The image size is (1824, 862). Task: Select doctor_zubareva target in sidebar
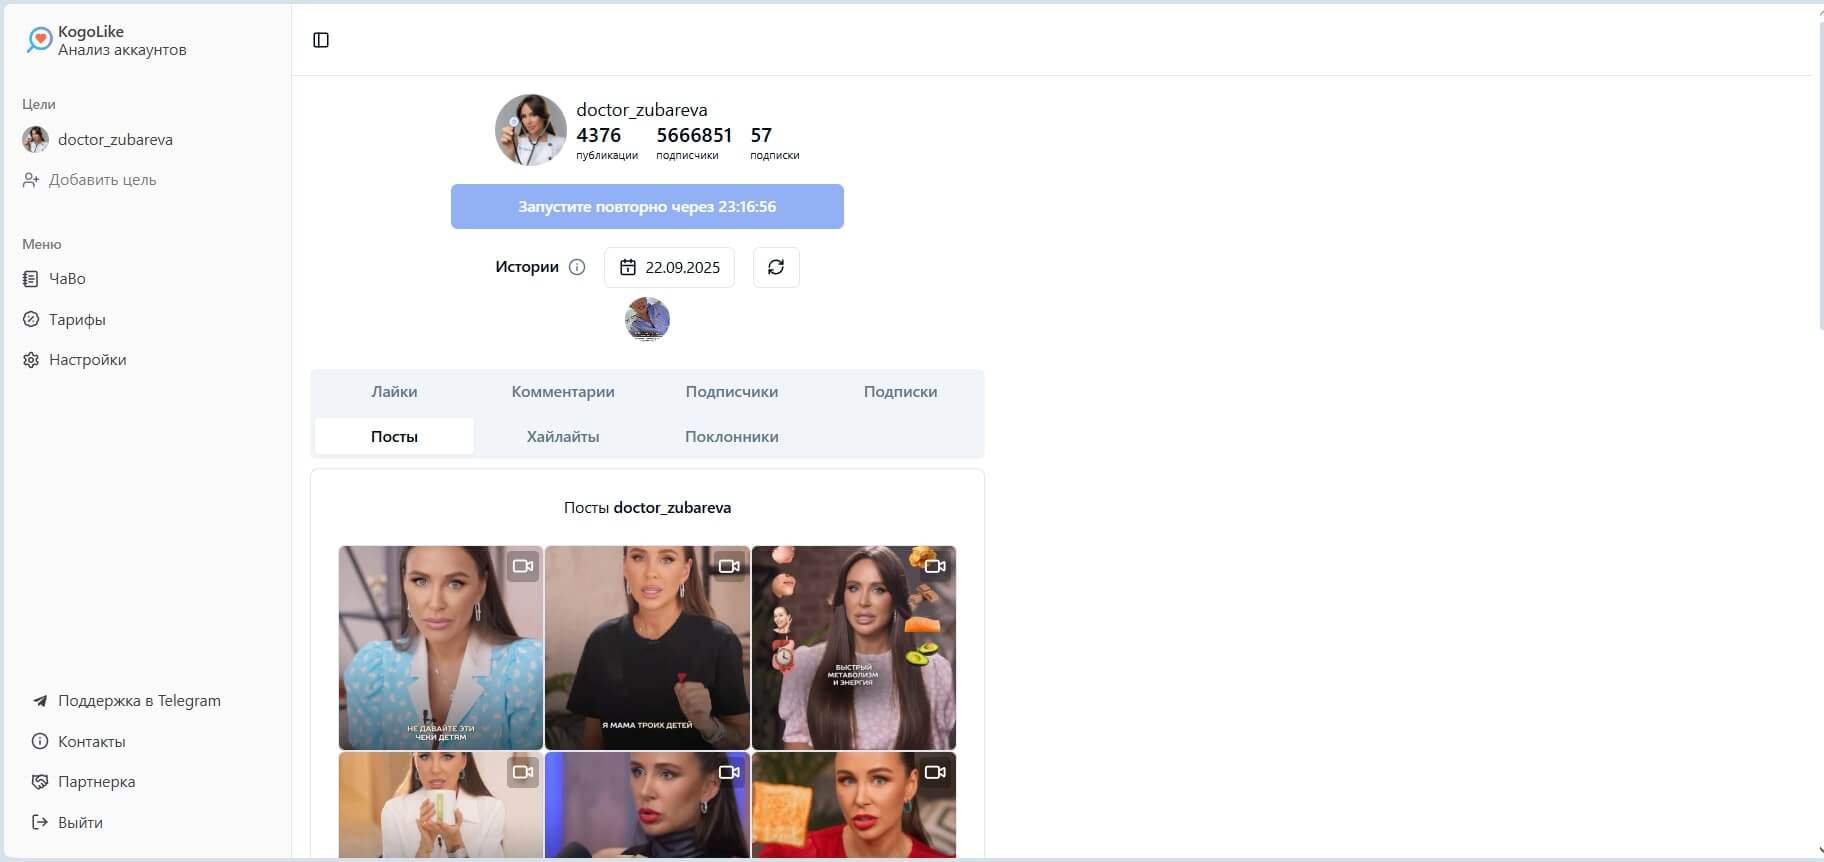click(98, 140)
